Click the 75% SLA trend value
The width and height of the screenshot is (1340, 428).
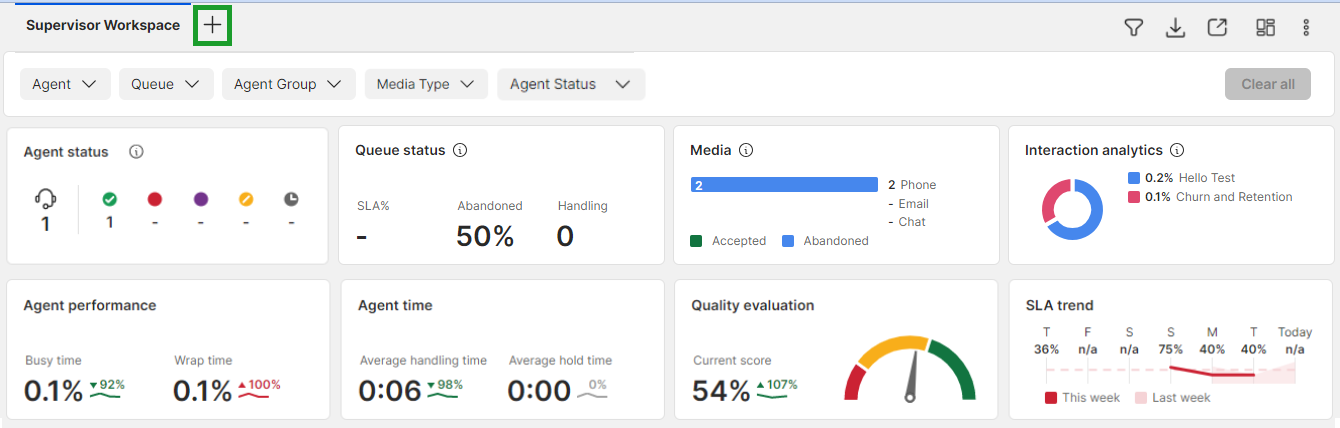click(x=1170, y=350)
